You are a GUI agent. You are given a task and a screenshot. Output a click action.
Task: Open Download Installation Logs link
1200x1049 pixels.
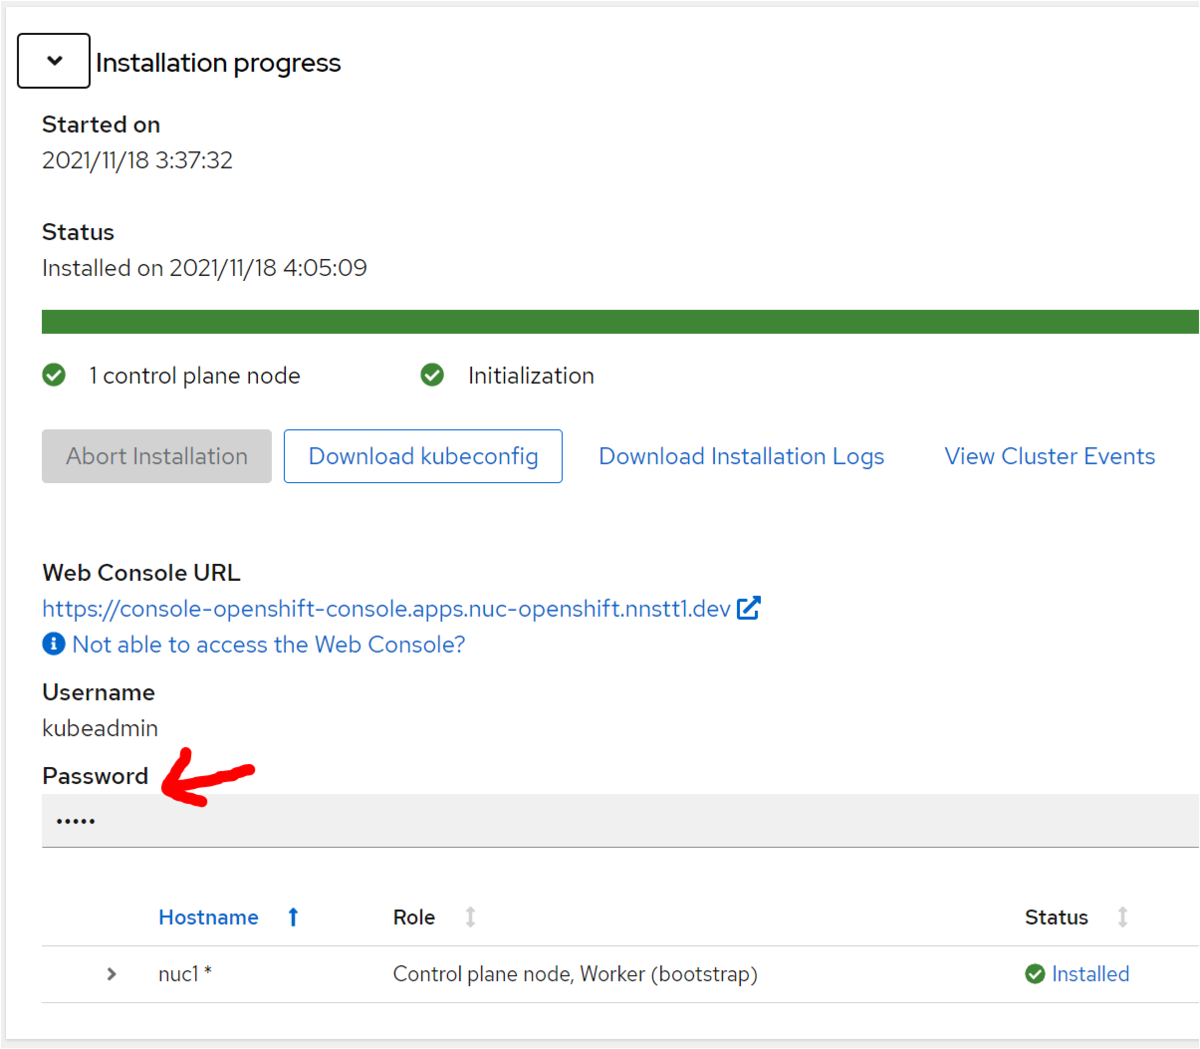[741, 456]
